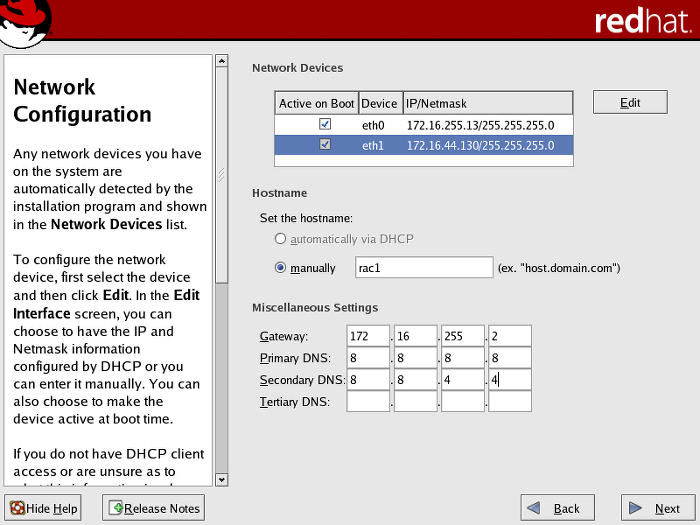Select automatically via DHCP radio option
Viewport: 700px width, 525px height.
click(280, 239)
